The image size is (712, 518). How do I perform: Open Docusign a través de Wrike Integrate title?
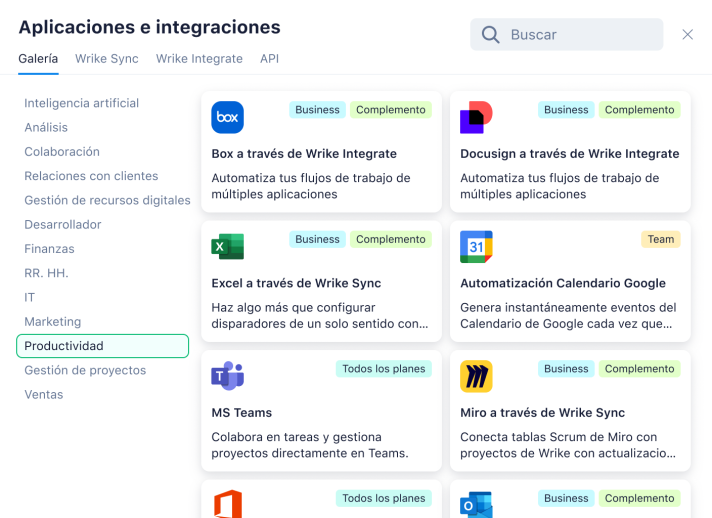[570, 153]
